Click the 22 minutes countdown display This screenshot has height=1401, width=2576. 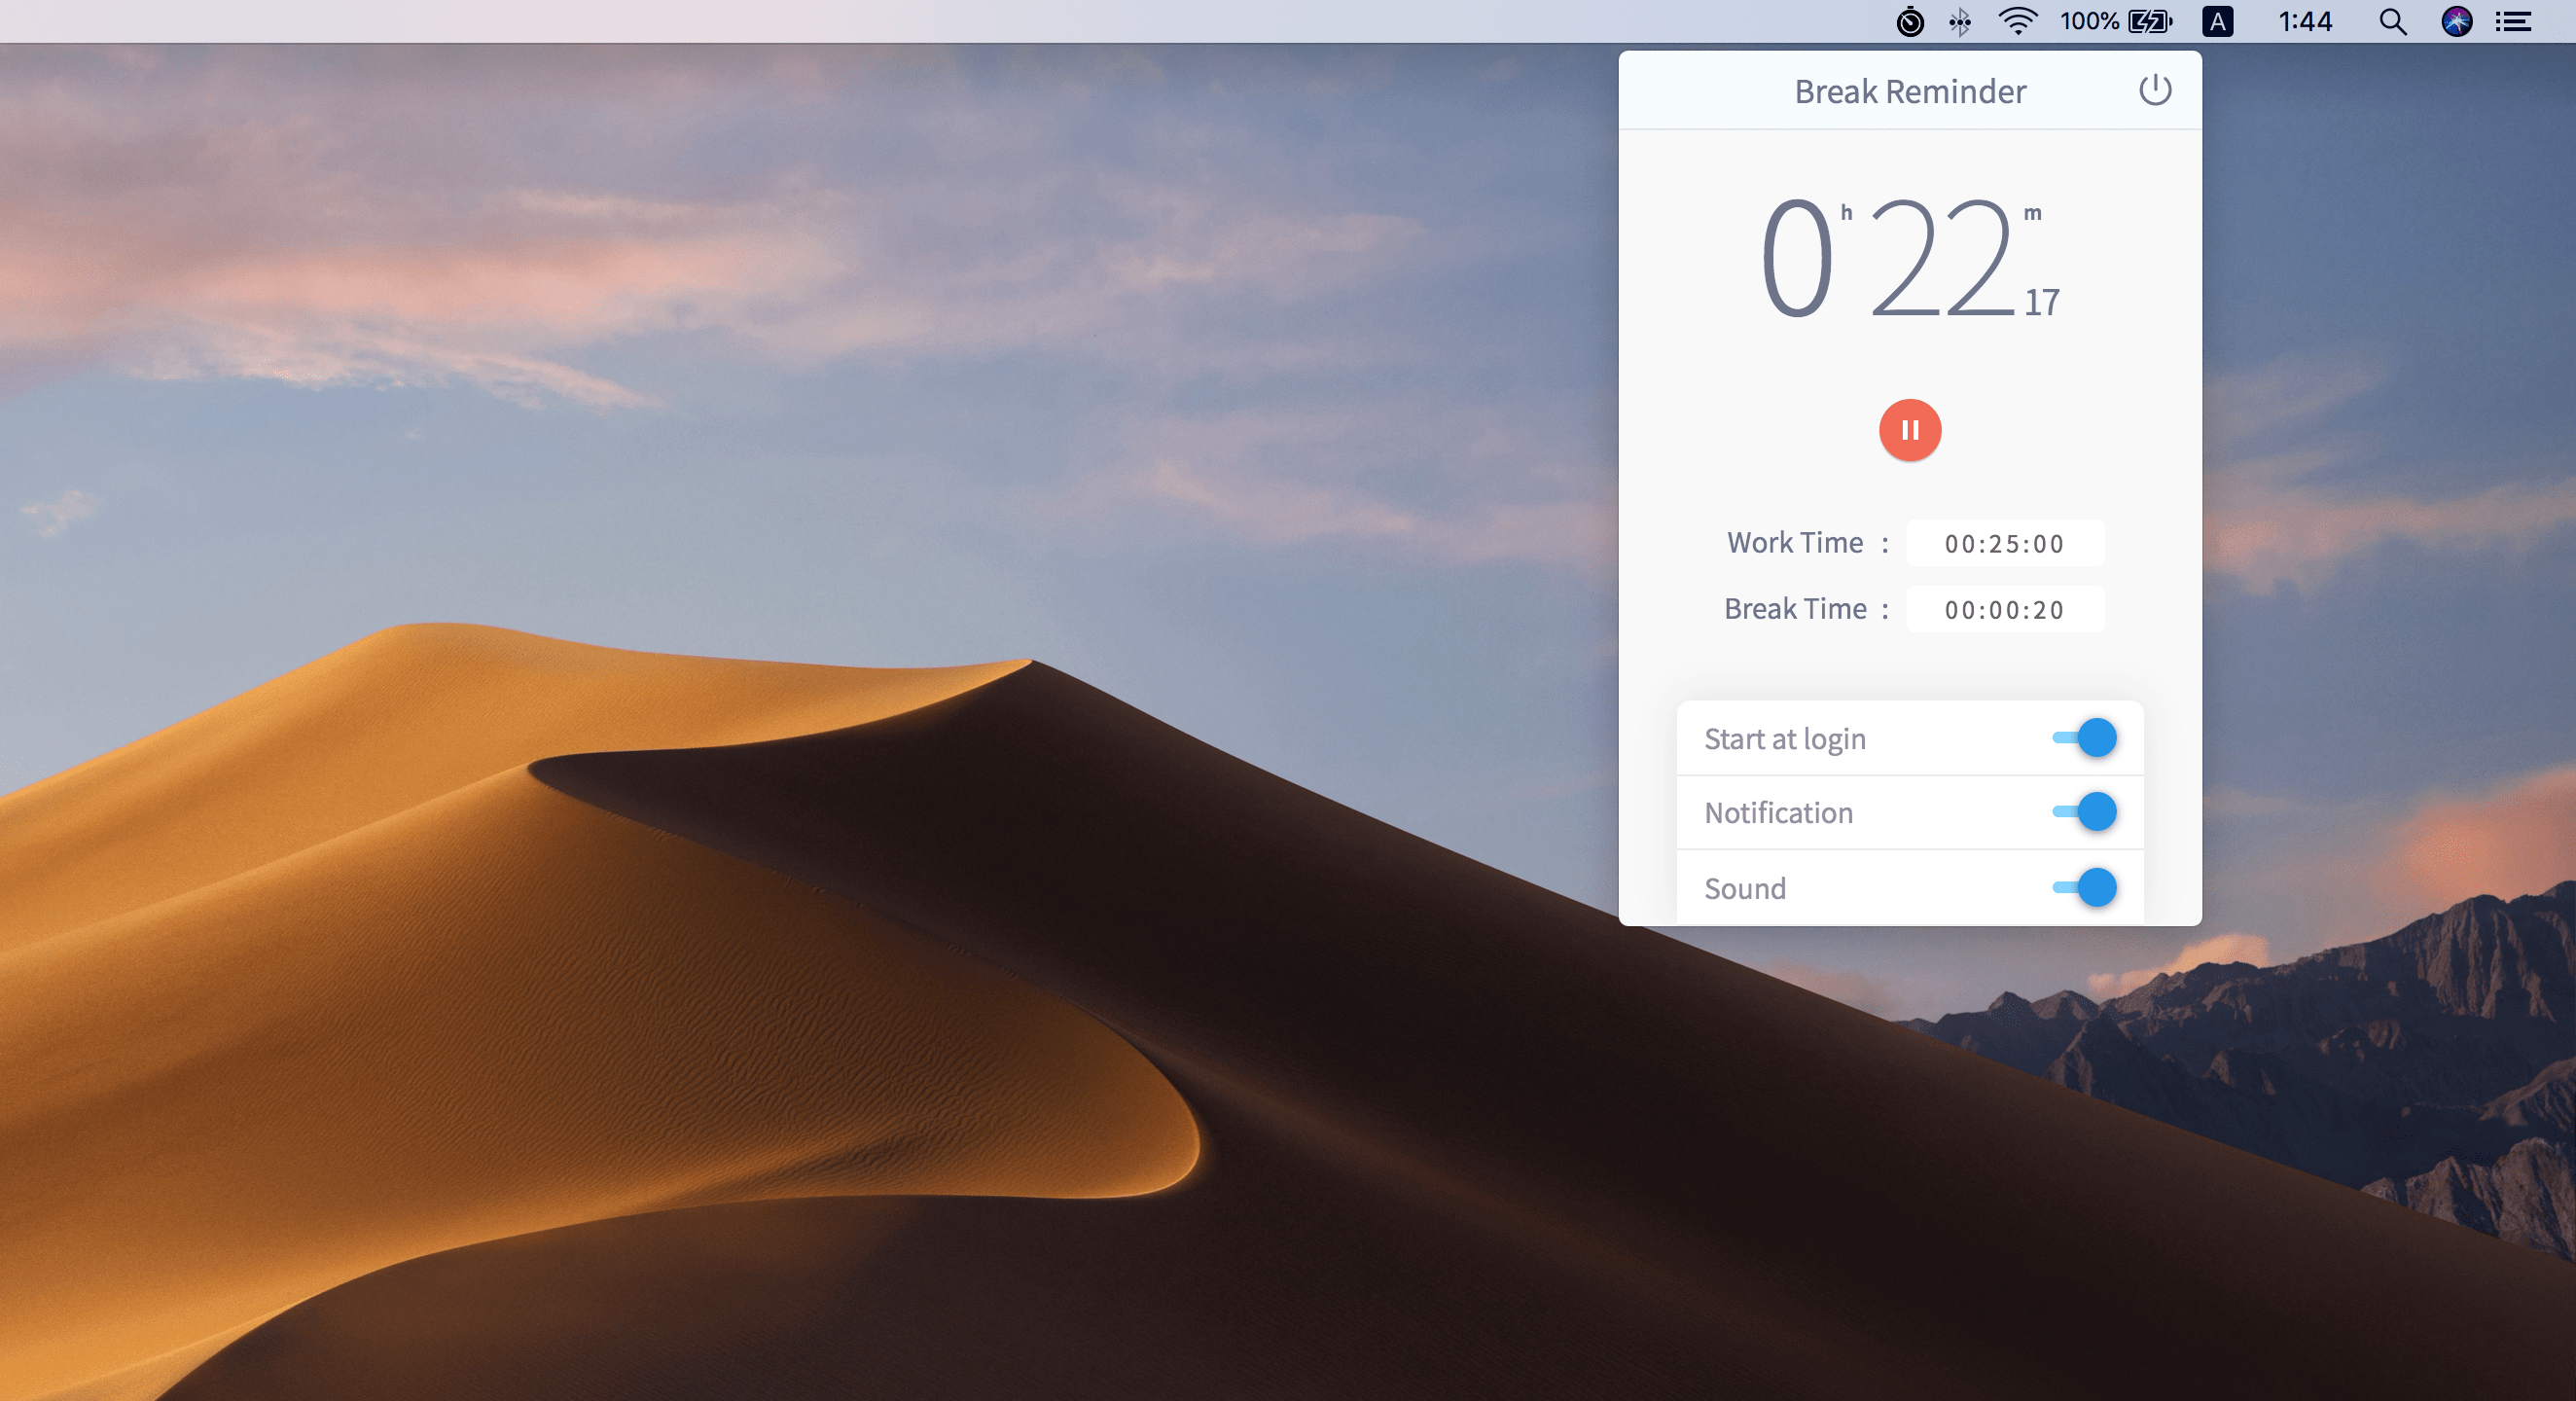click(x=1940, y=258)
